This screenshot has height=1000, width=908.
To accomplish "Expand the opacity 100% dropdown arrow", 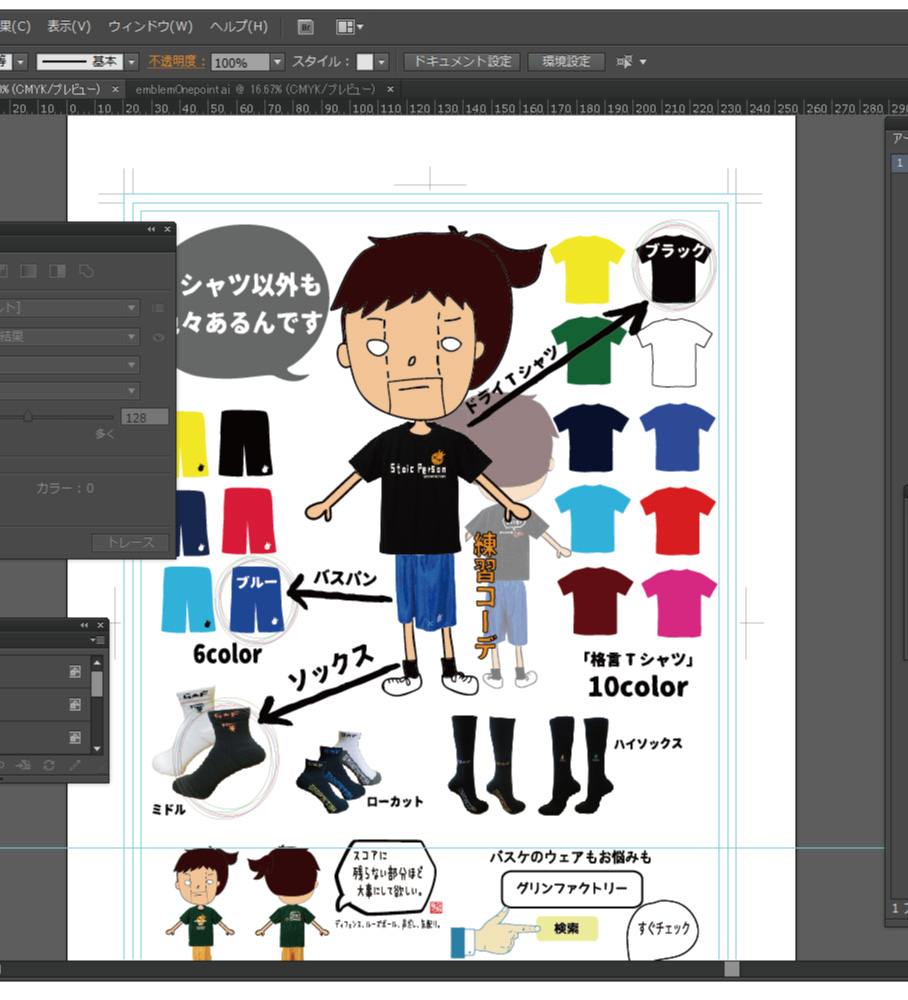I will coord(278,62).
